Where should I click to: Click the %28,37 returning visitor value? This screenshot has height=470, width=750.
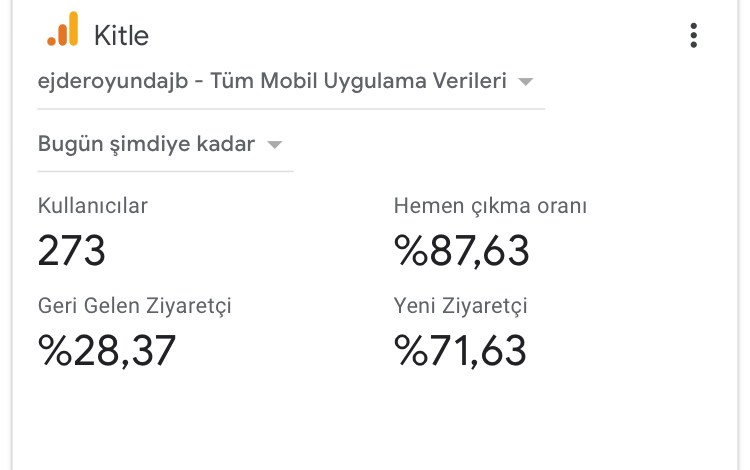click(107, 350)
